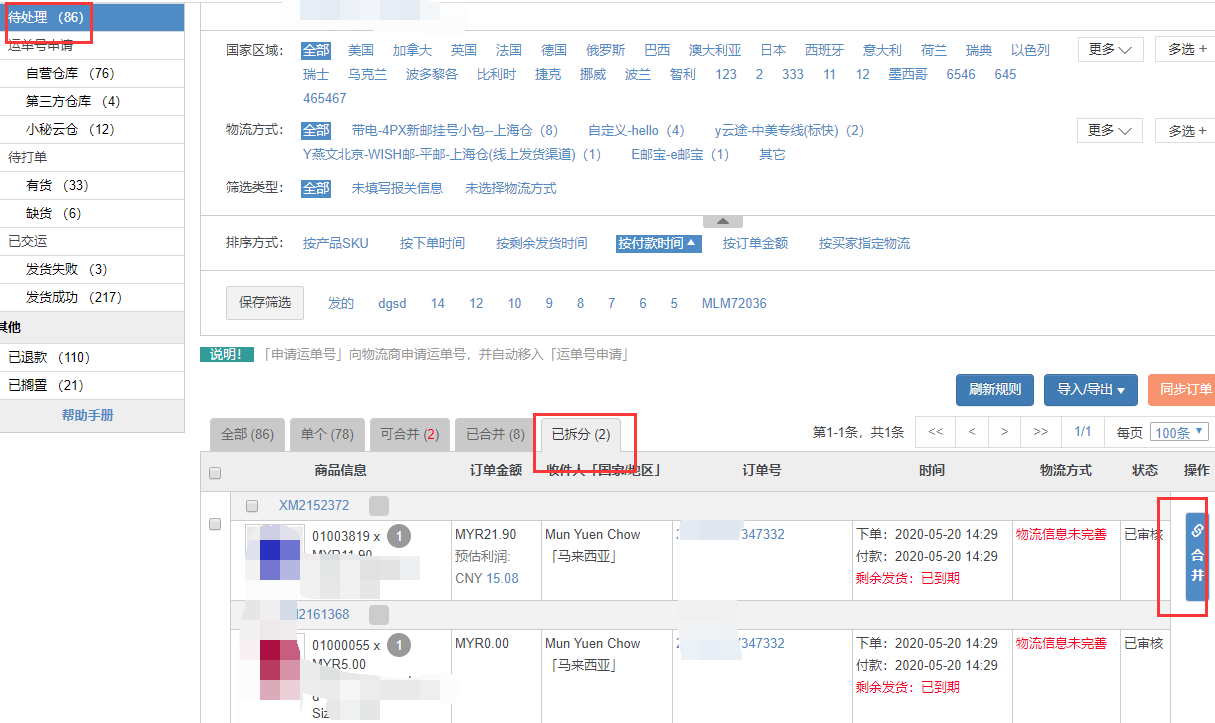Go to the first page of results
Image resolution: width=1215 pixels, height=723 pixels.
tap(936, 432)
